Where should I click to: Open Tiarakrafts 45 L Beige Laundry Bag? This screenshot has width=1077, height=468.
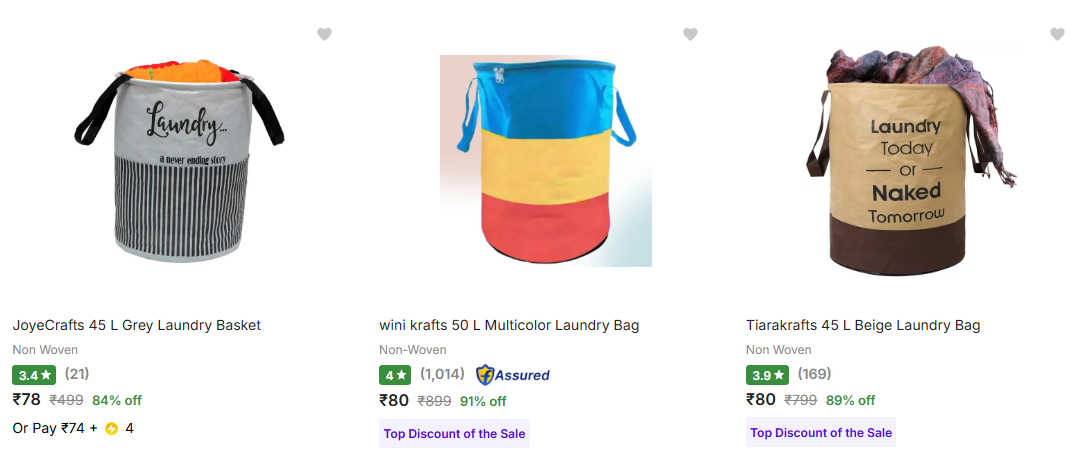coord(863,325)
